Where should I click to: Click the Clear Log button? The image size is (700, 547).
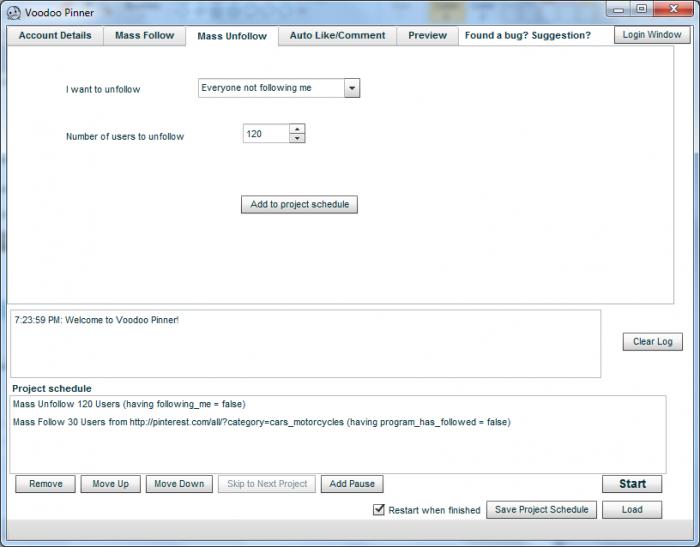point(653,342)
